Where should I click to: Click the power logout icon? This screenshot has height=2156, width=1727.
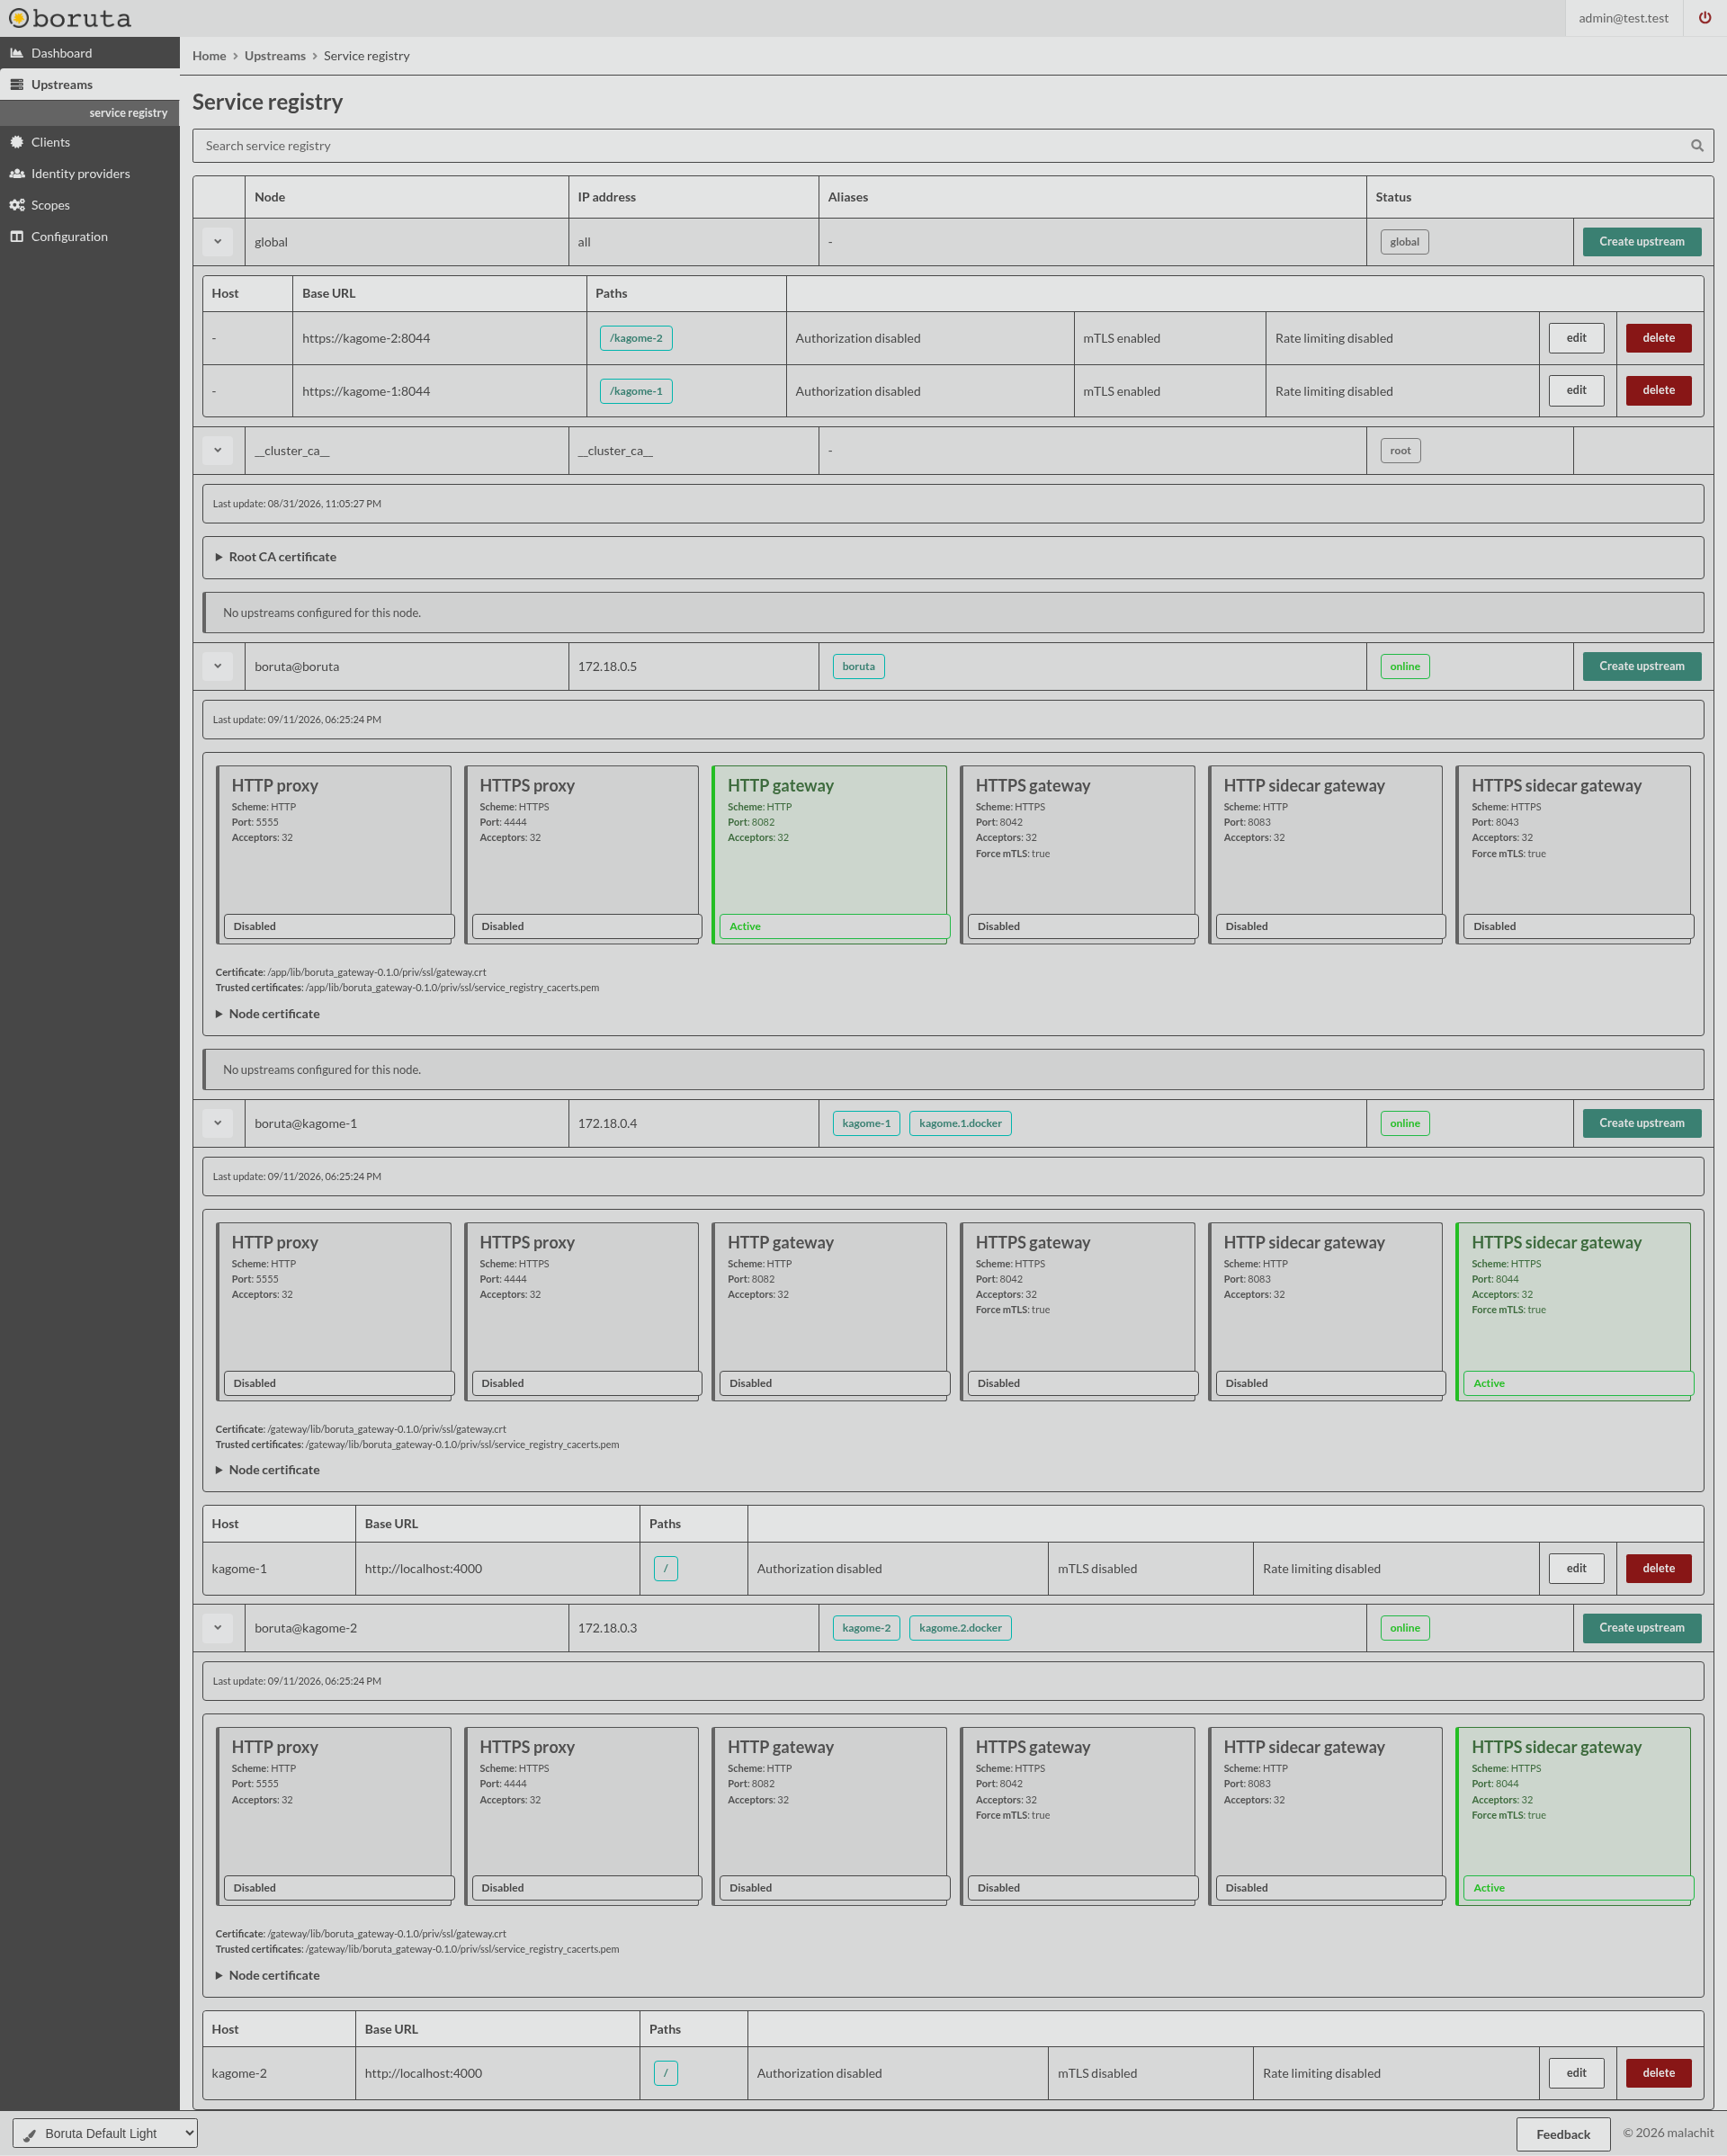[x=1705, y=18]
